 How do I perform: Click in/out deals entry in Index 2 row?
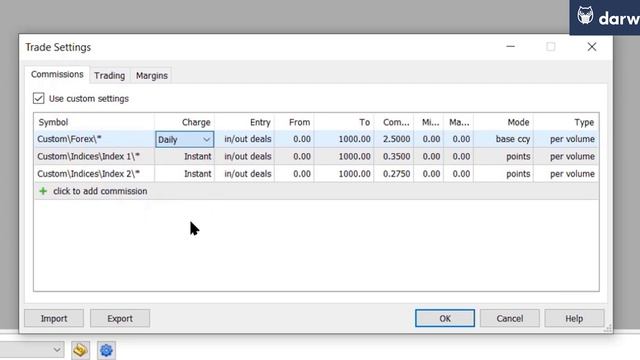pos(248,174)
